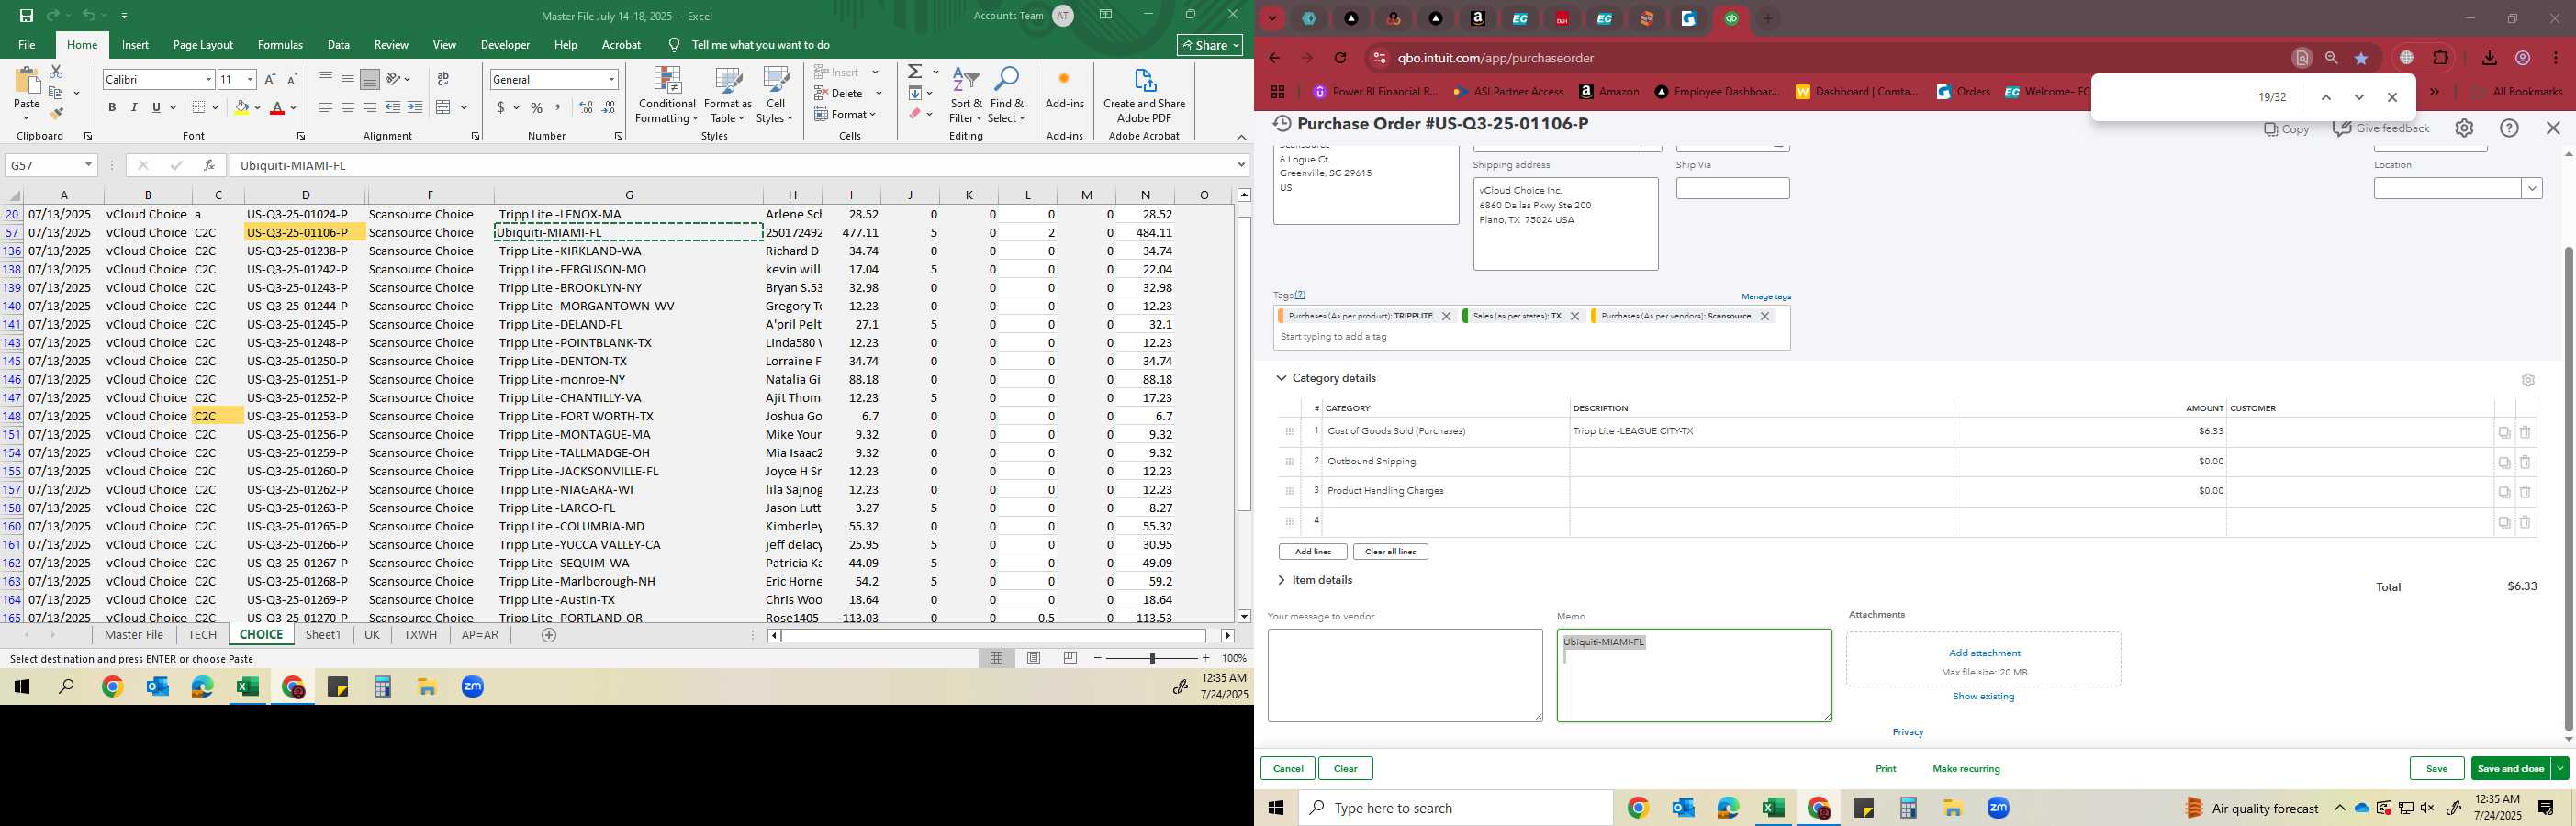The width and height of the screenshot is (2576, 826).
Task: Open Zoom from the left taskbar
Action: click(x=472, y=687)
